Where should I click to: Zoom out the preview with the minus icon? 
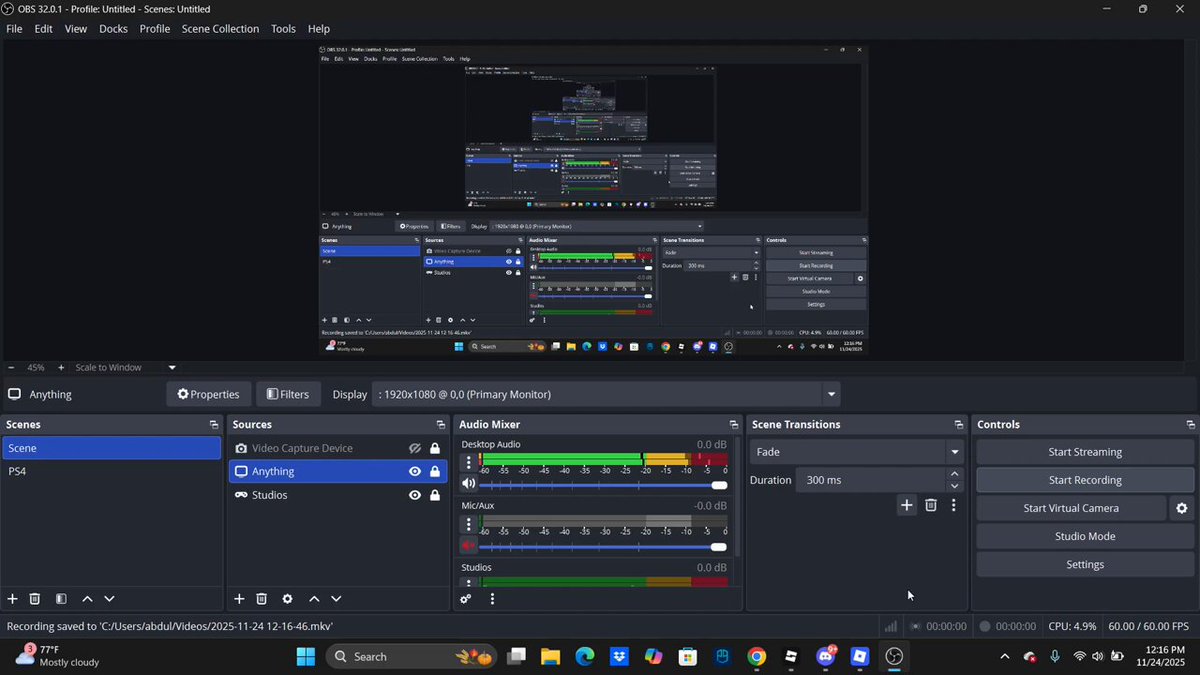pos(11,367)
